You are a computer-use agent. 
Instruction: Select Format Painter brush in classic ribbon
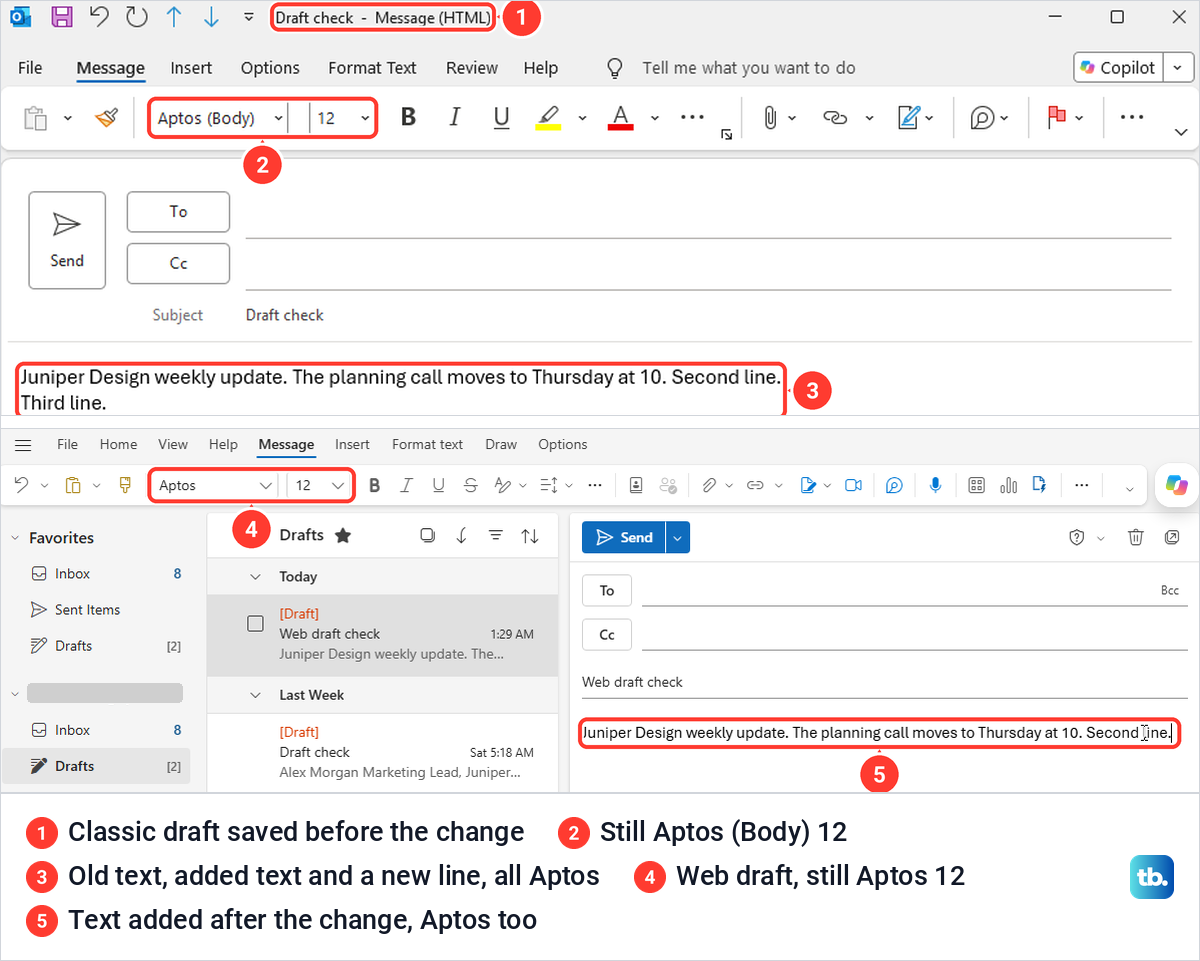106,118
